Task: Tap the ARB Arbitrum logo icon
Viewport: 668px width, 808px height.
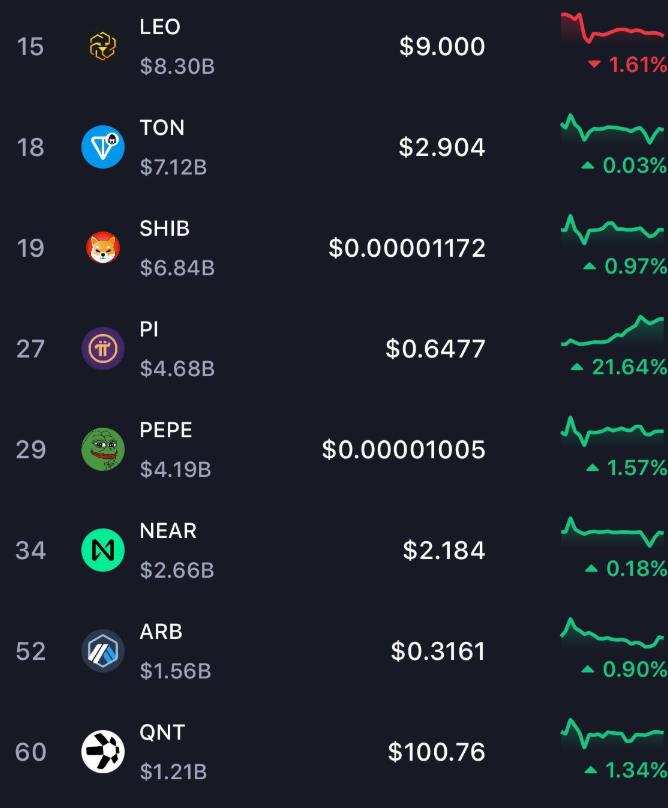Action: click(x=103, y=651)
